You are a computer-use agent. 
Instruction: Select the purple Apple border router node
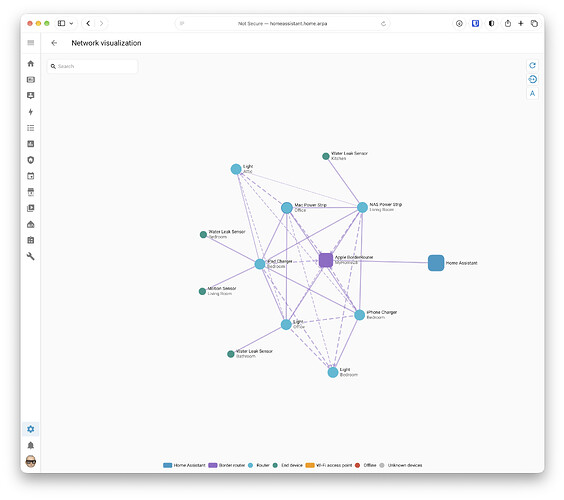[326, 260]
